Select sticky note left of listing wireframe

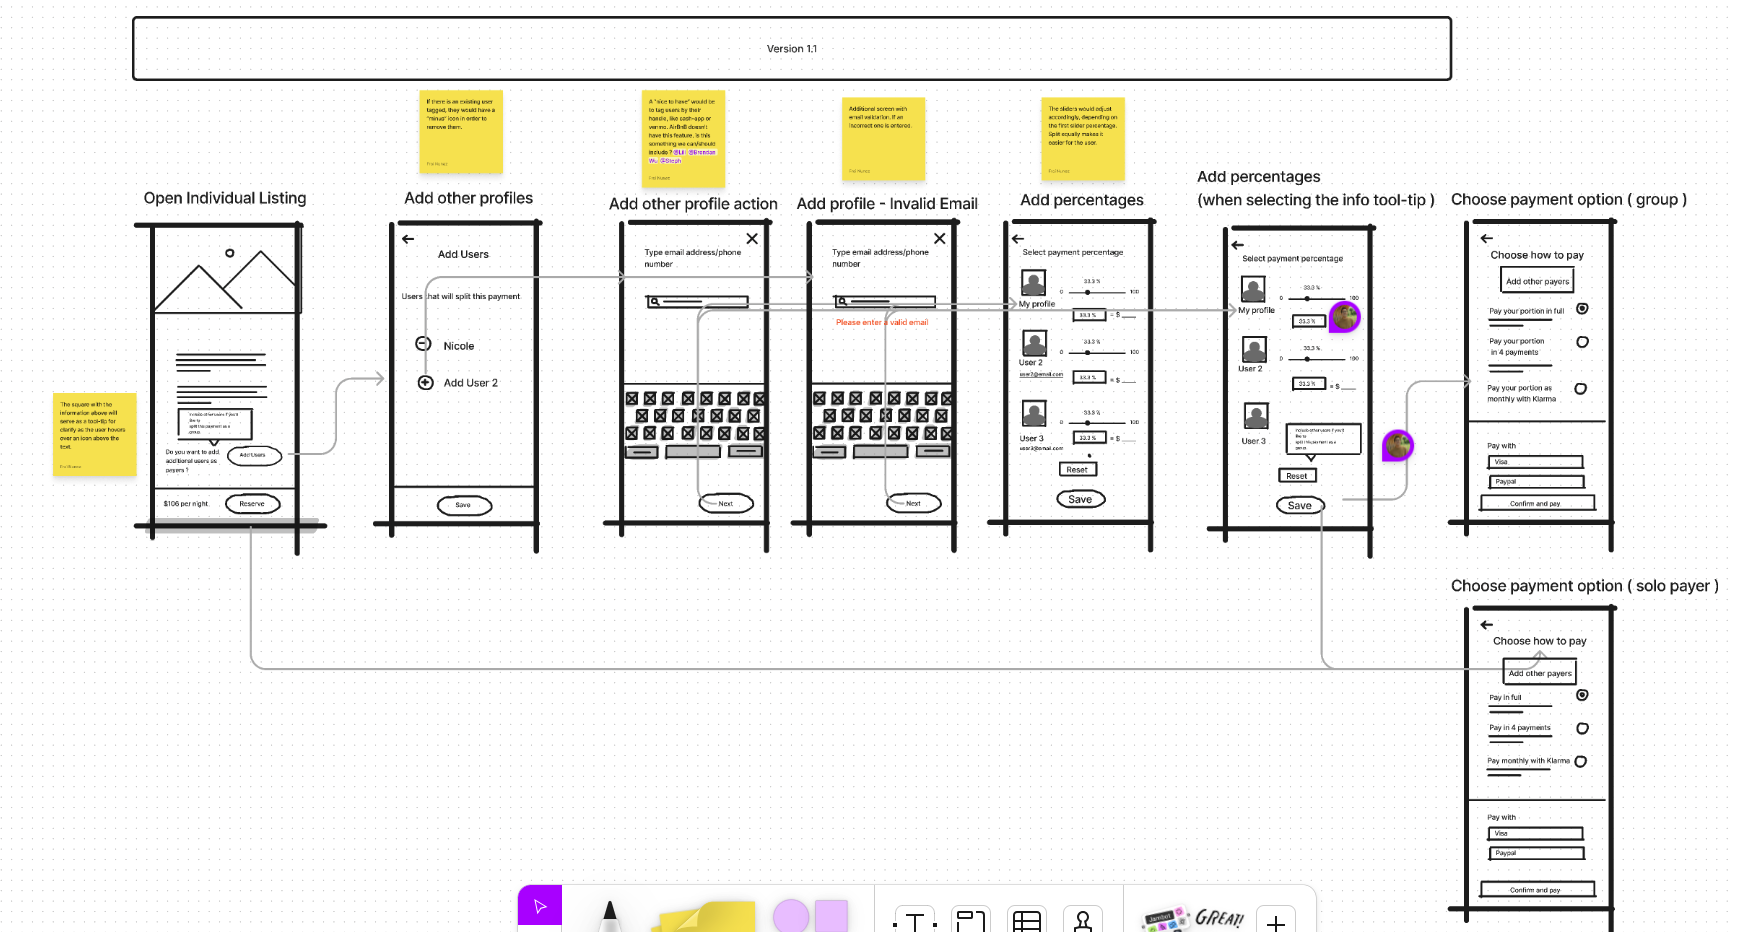point(95,434)
